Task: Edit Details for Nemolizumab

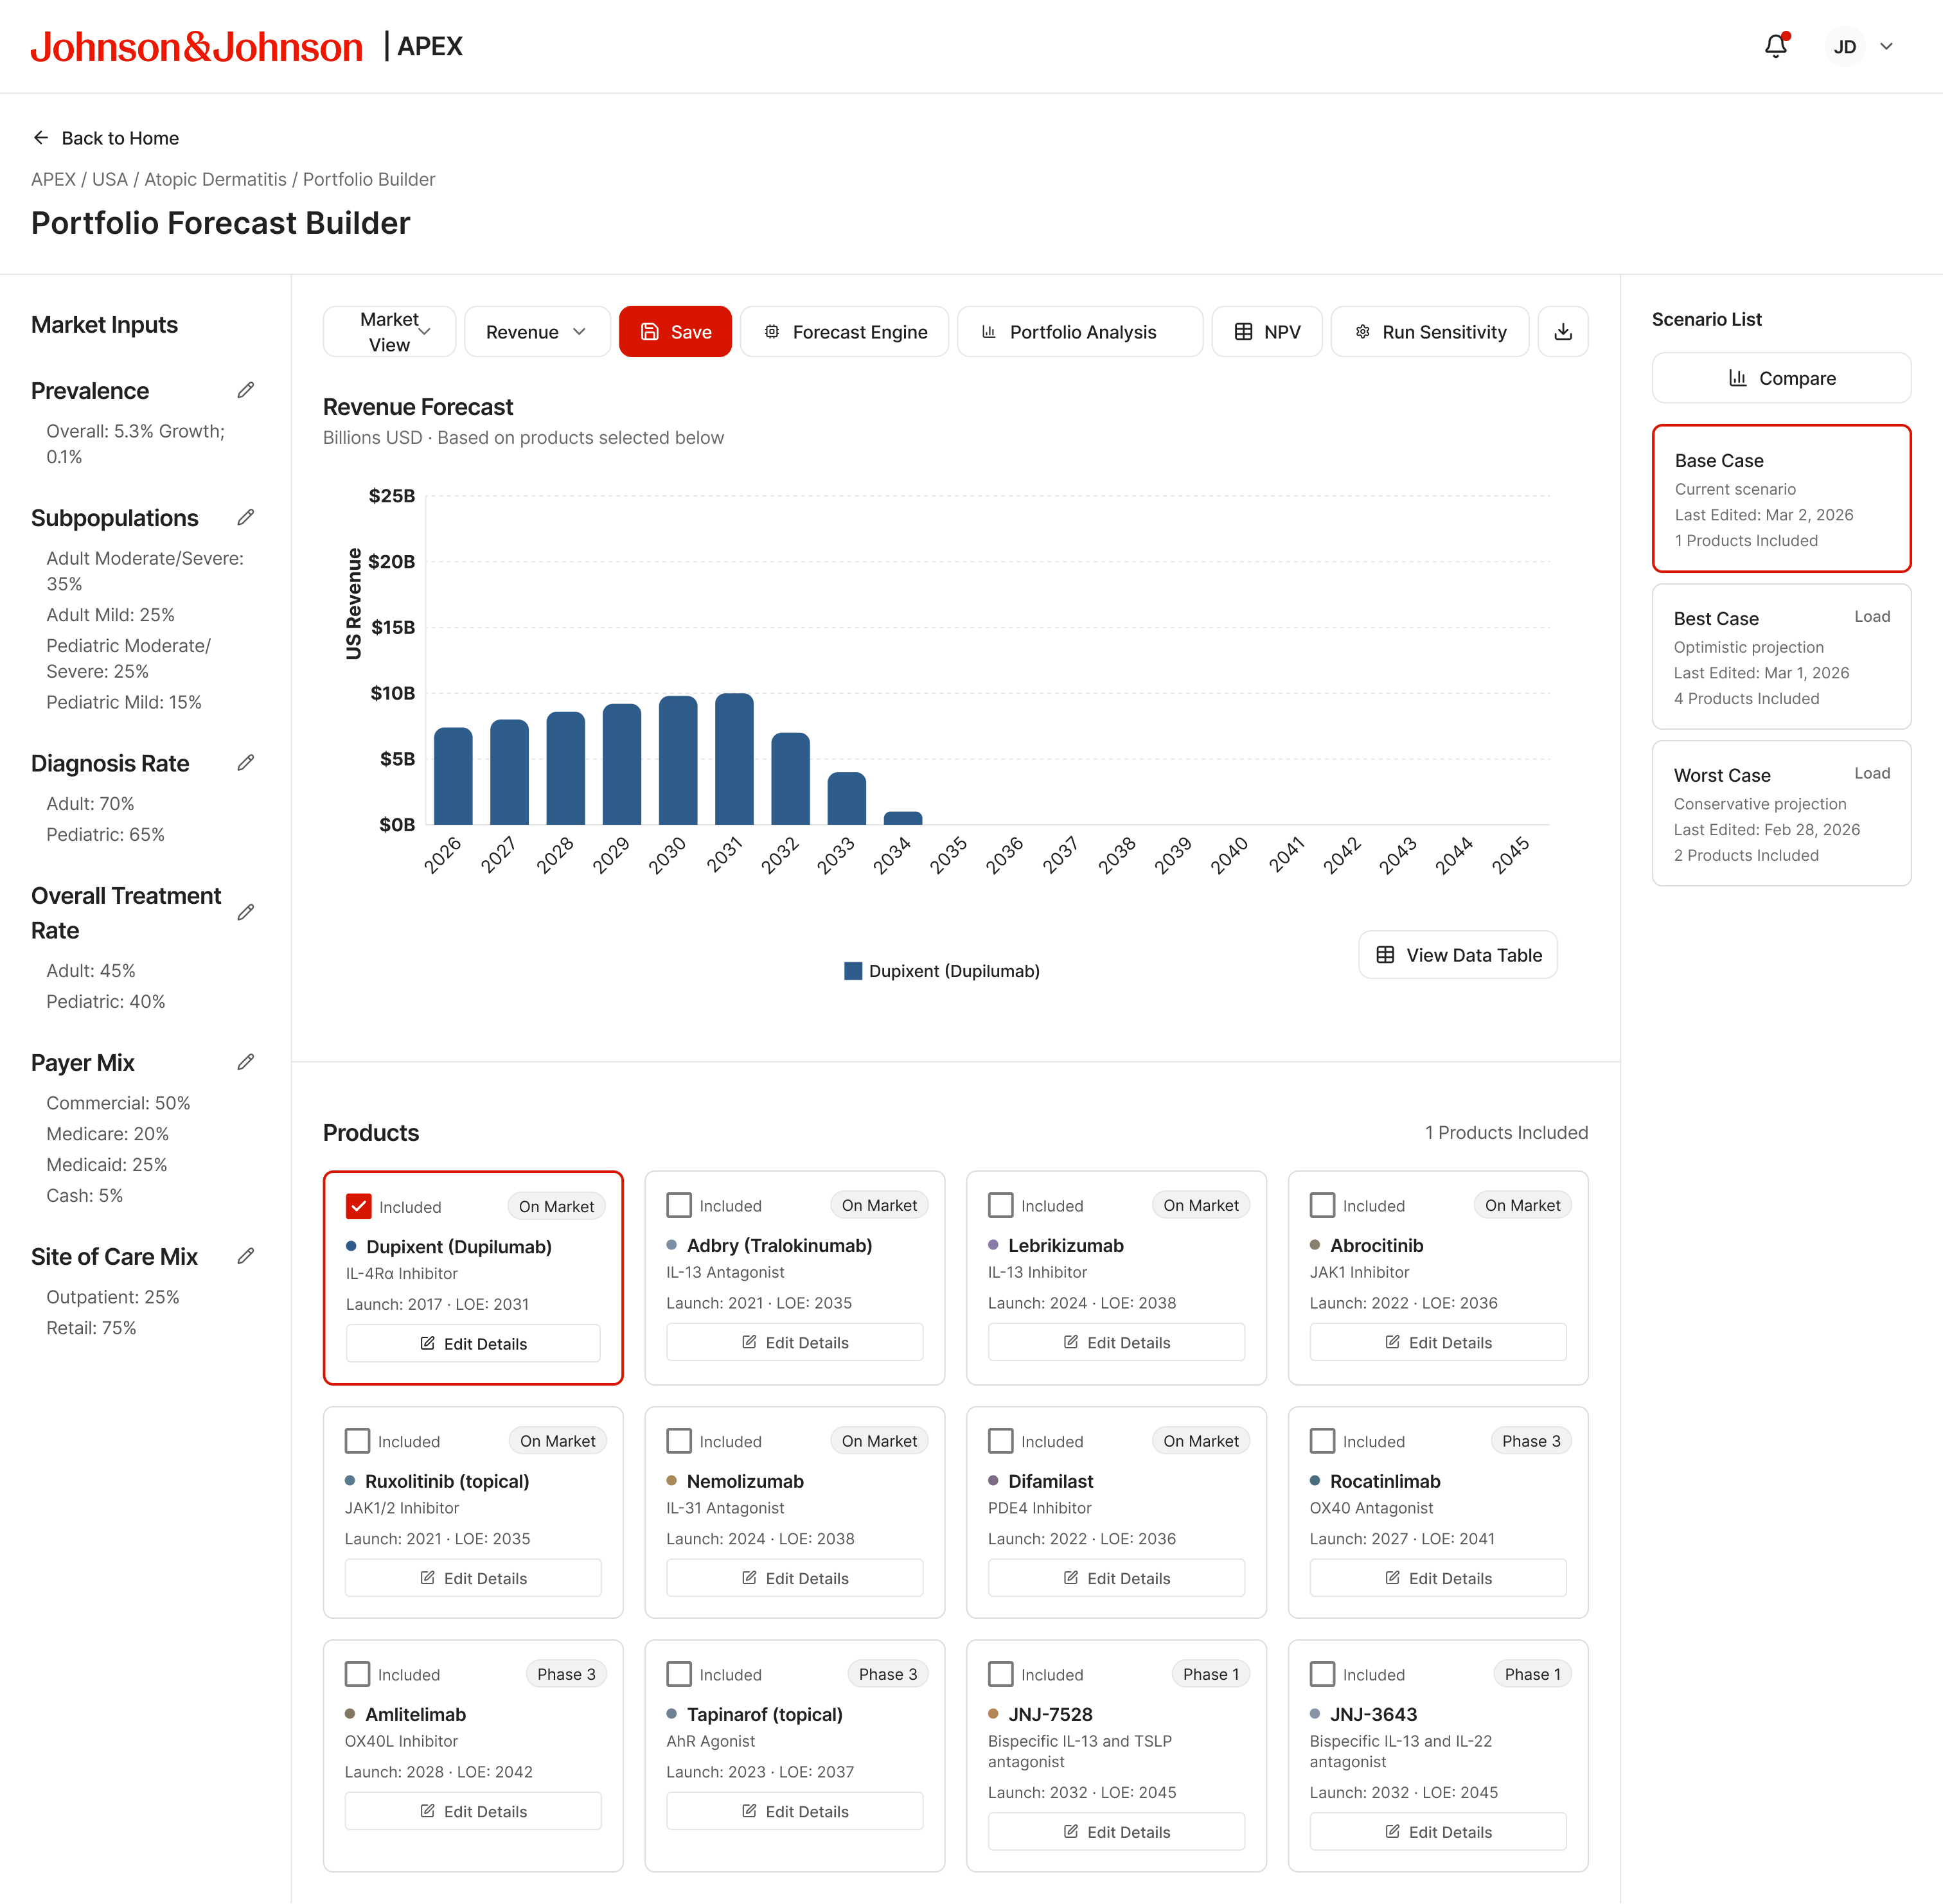Action: (795, 1578)
